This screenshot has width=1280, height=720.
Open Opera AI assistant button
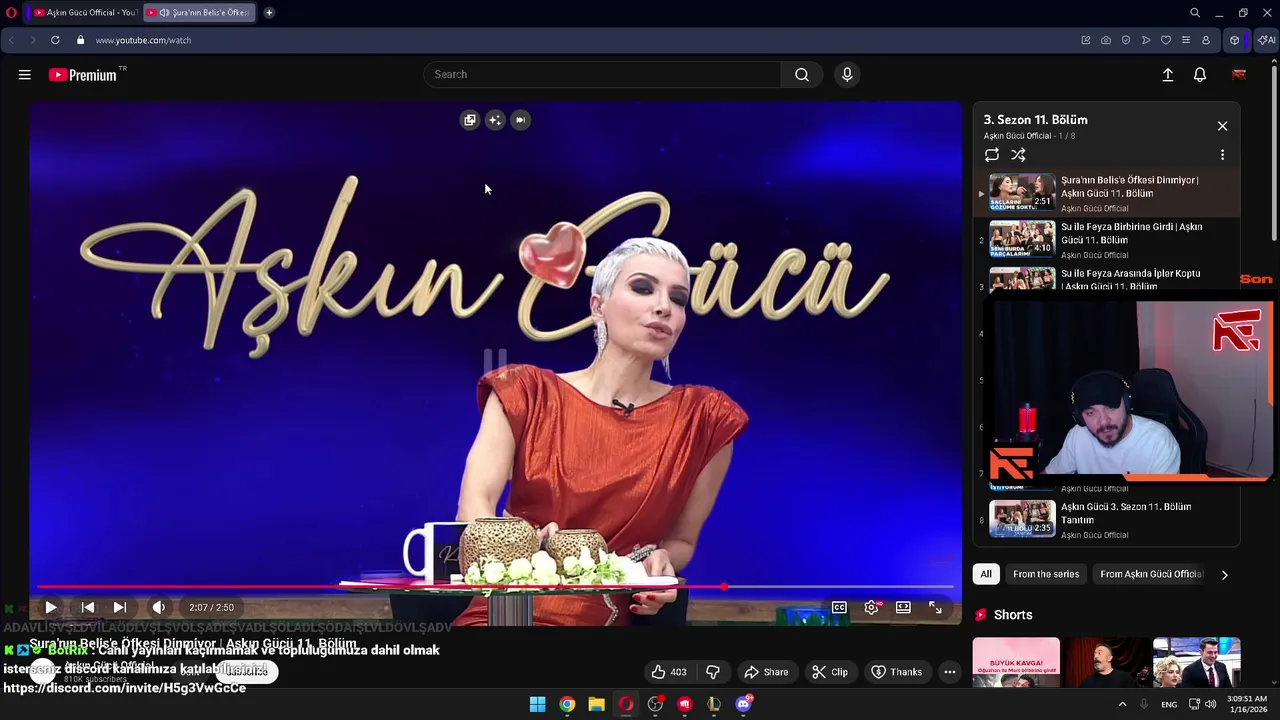click(1266, 40)
